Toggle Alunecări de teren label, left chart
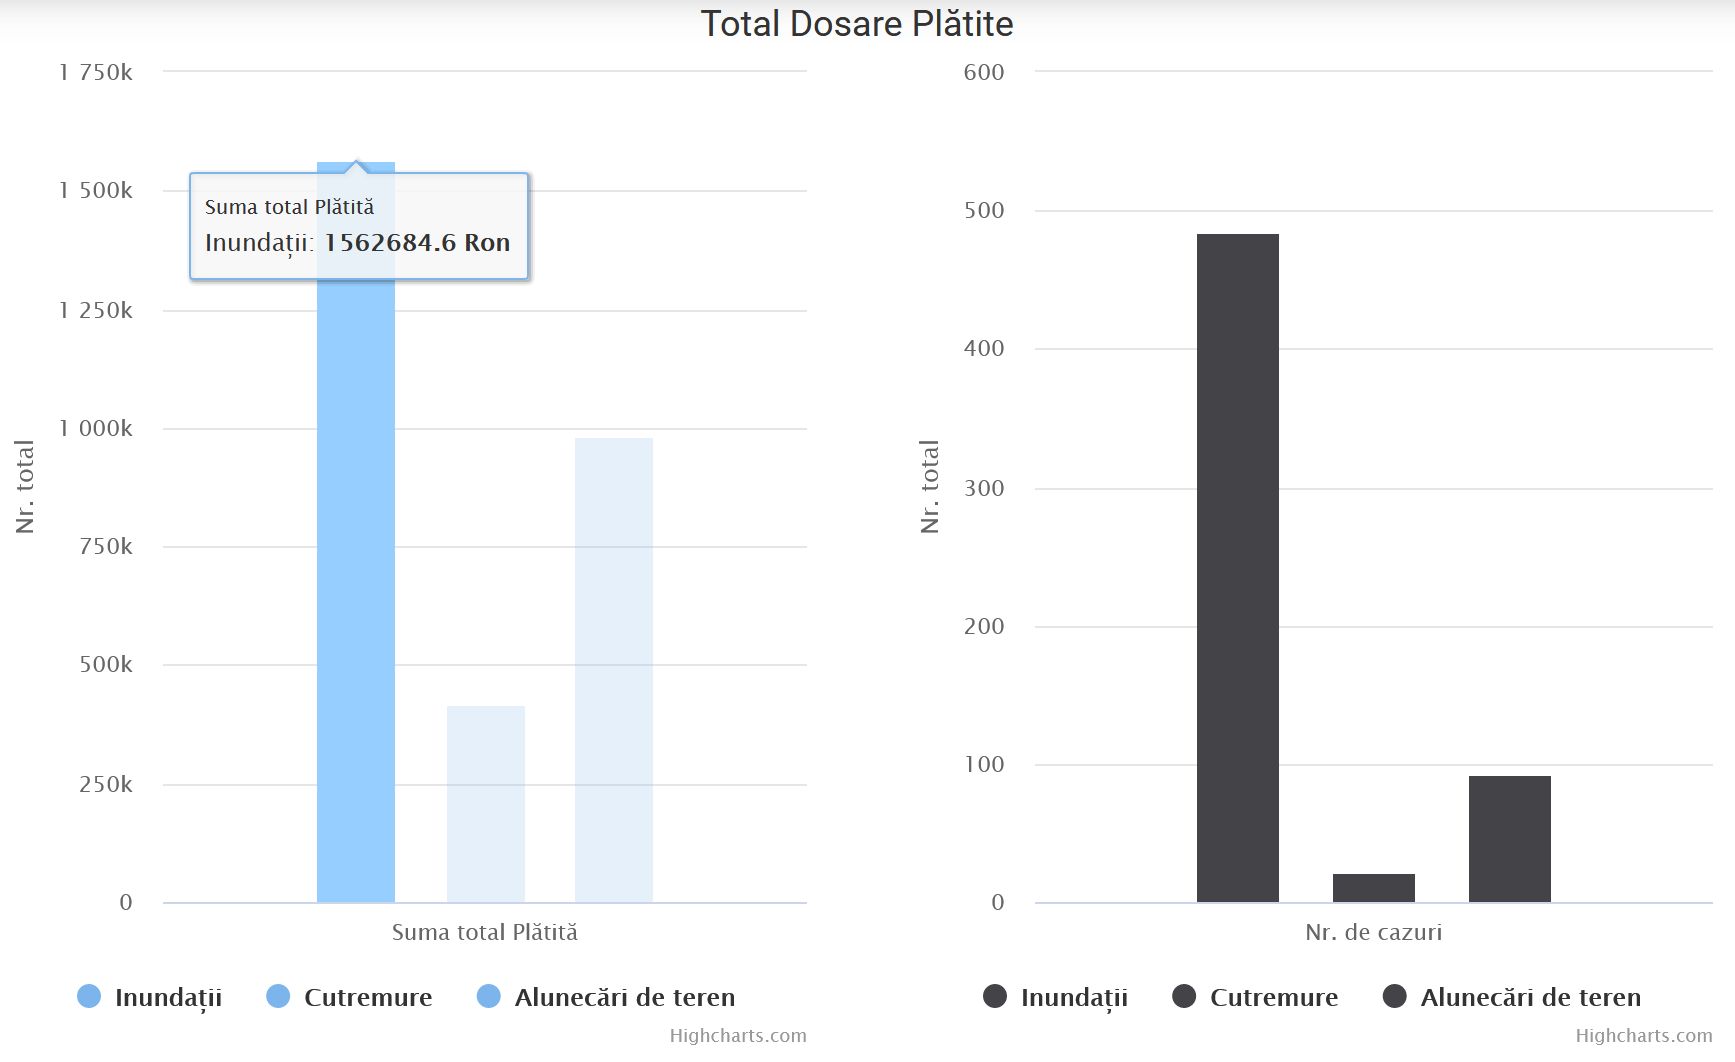The height and width of the screenshot is (1062, 1735). [624, 997]
